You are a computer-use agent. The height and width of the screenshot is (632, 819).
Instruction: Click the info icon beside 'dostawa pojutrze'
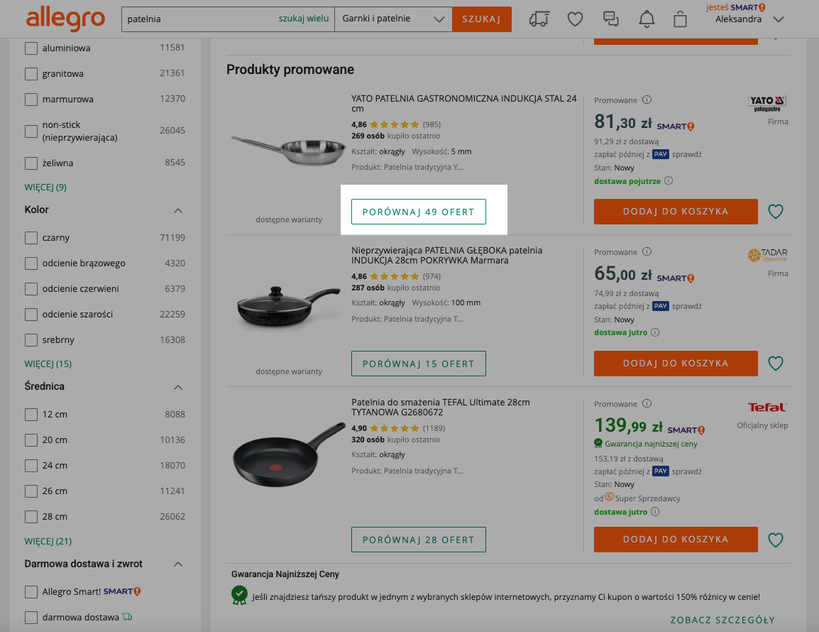click(669, 181)
